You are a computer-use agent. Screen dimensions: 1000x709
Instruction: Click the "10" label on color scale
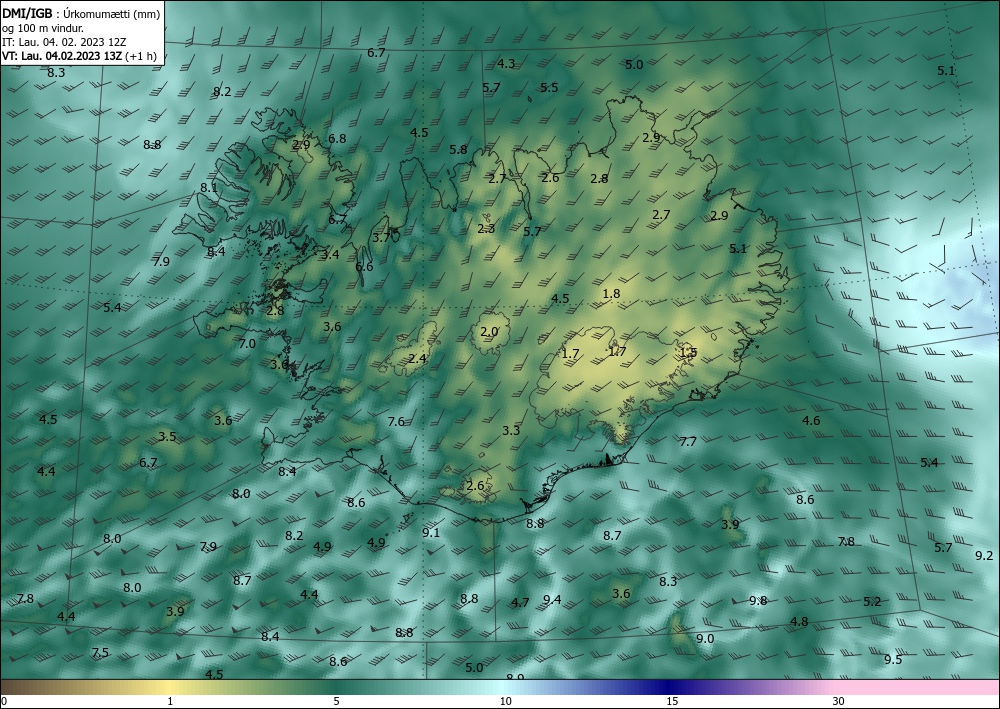(506, 702)
